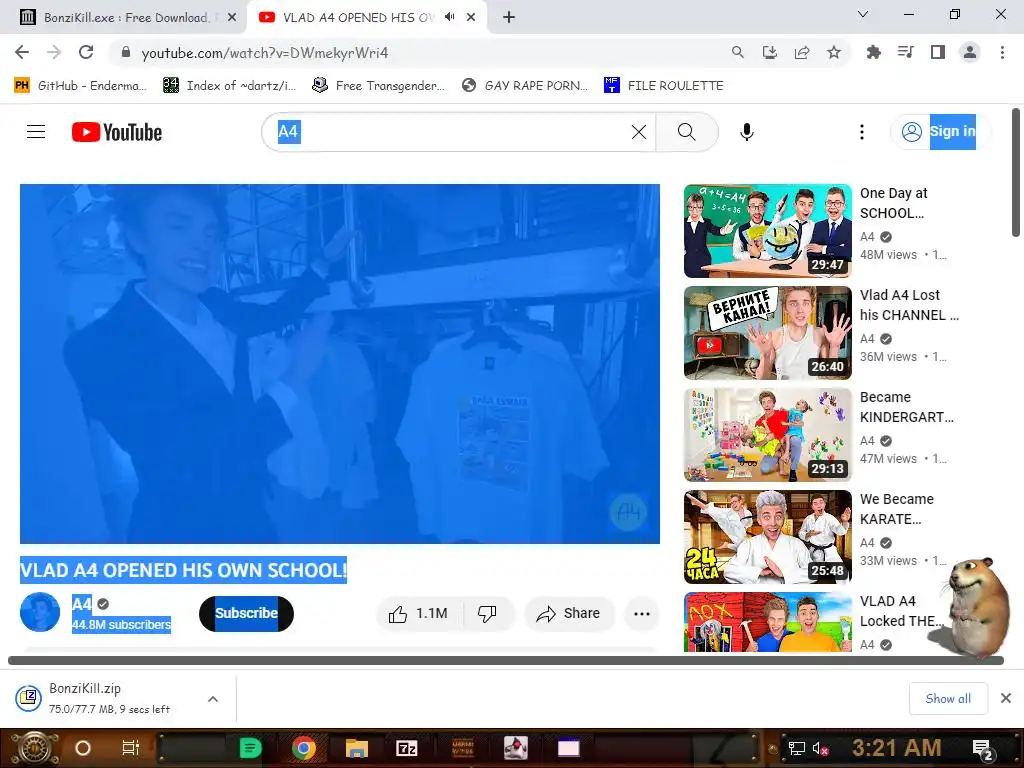Open Became KINDERGART... video thumbnail
The width and height of the screenshot is (1024, 768).
coord(767,435)
